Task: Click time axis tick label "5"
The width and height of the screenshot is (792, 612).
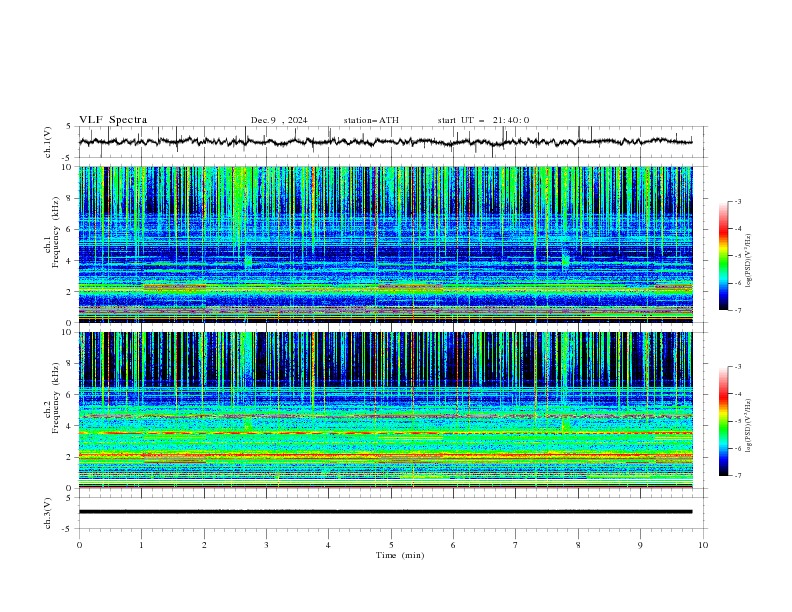Action: click(391, 545)
